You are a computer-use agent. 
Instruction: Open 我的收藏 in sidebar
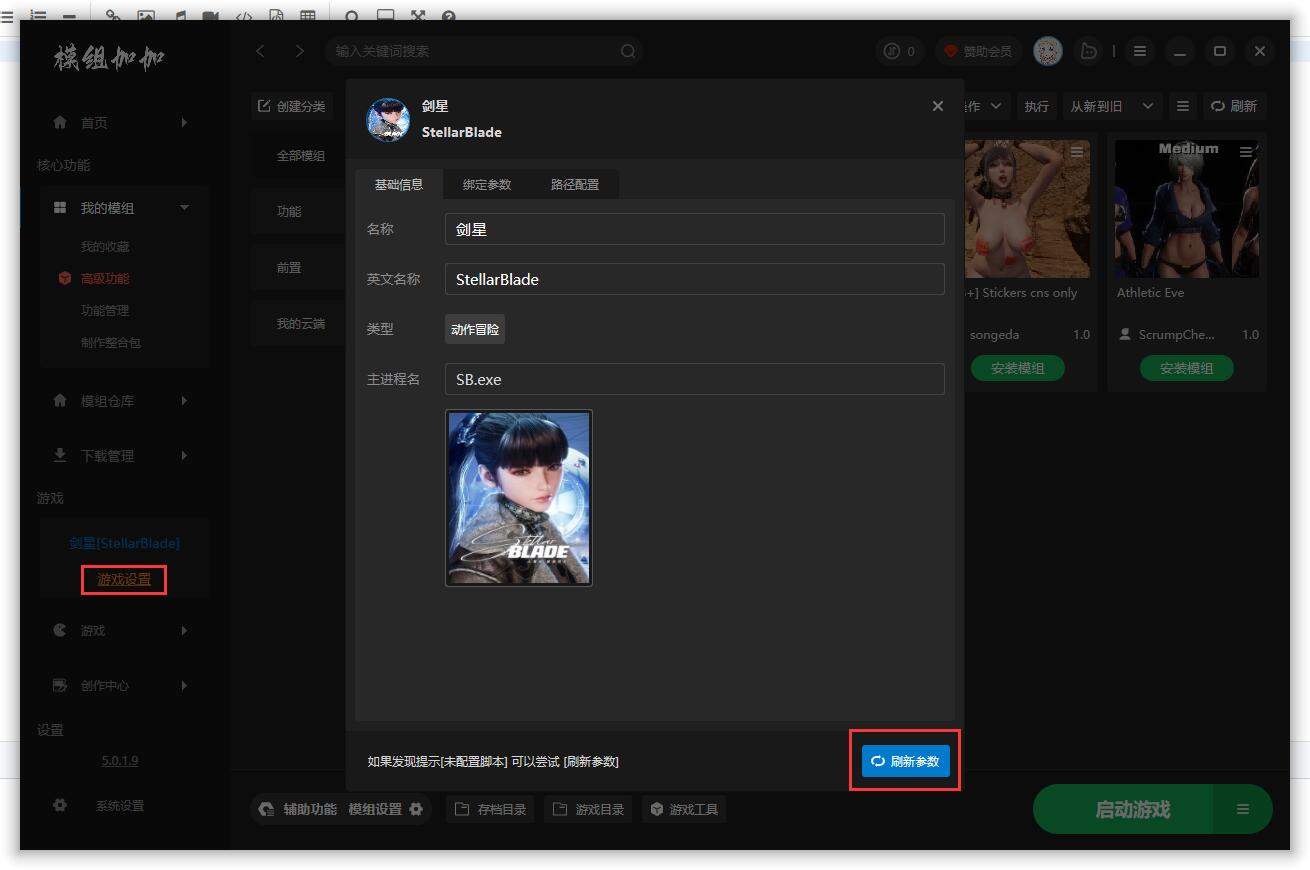click(x=105, y=246)
